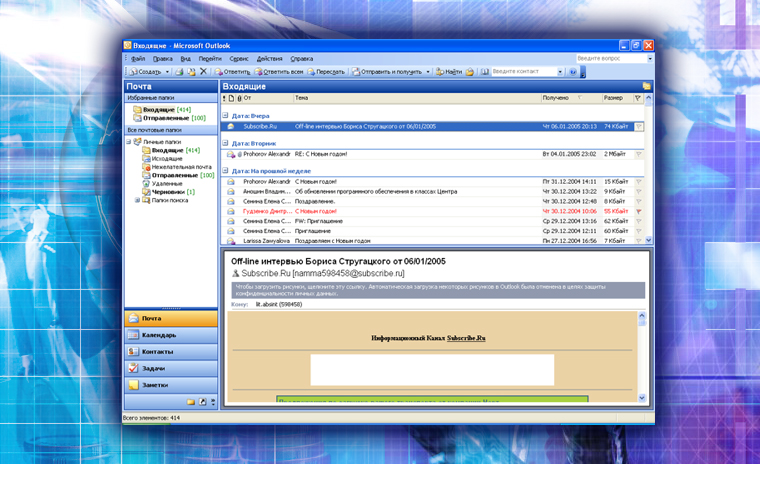Select the Нежелательная почта folder
760x480 pixels.
tap(177, 167)
